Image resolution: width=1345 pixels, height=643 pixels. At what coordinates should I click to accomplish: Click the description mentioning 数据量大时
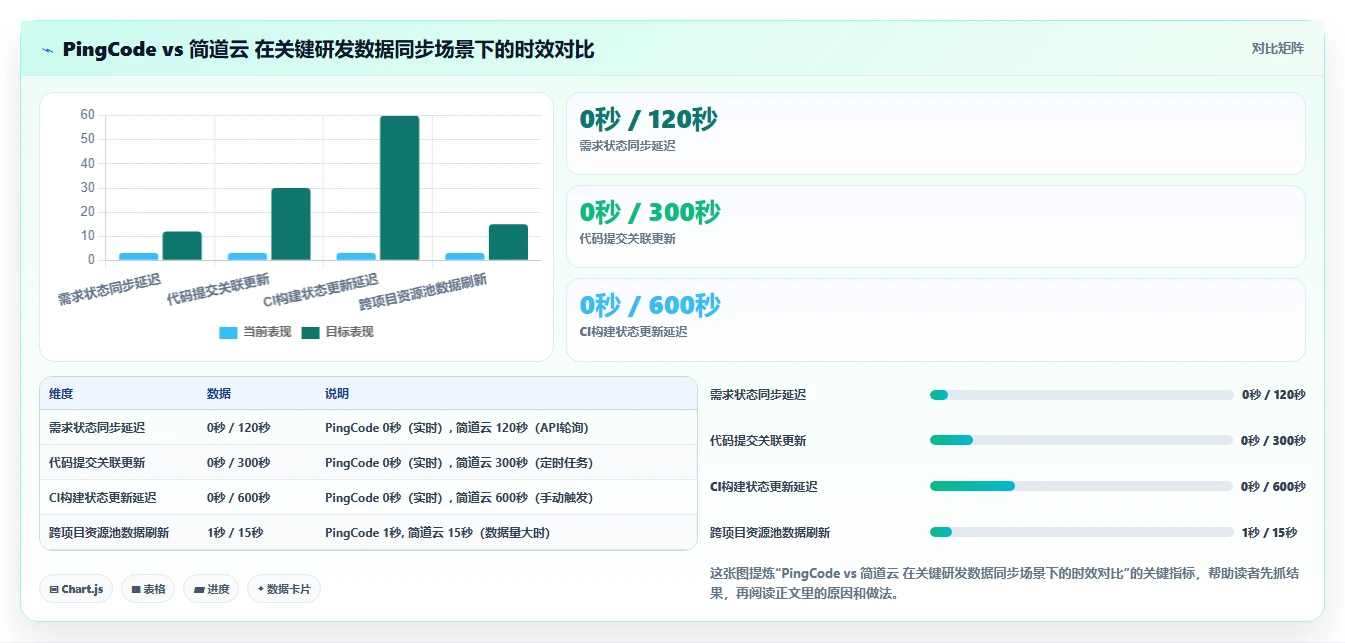tap(438, 532)
